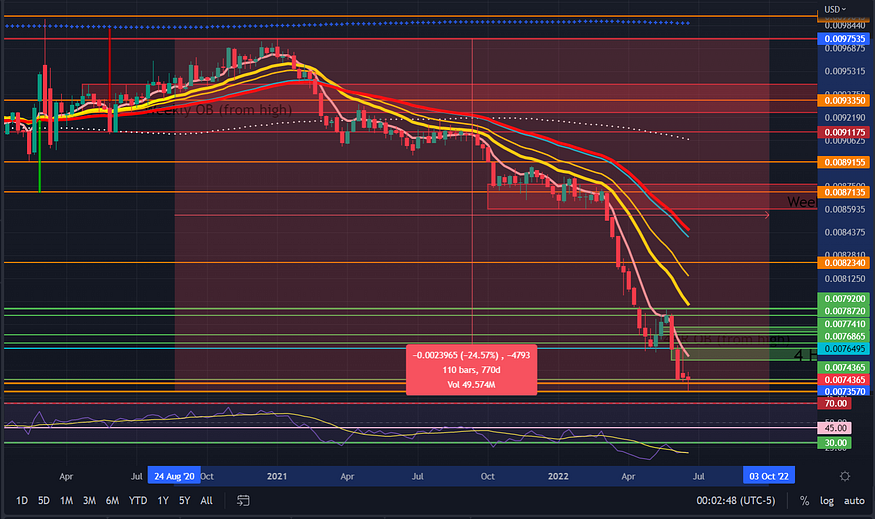Click the 0.0097535 blue price label
Viewport: 875px width, 519px height.
843,39
